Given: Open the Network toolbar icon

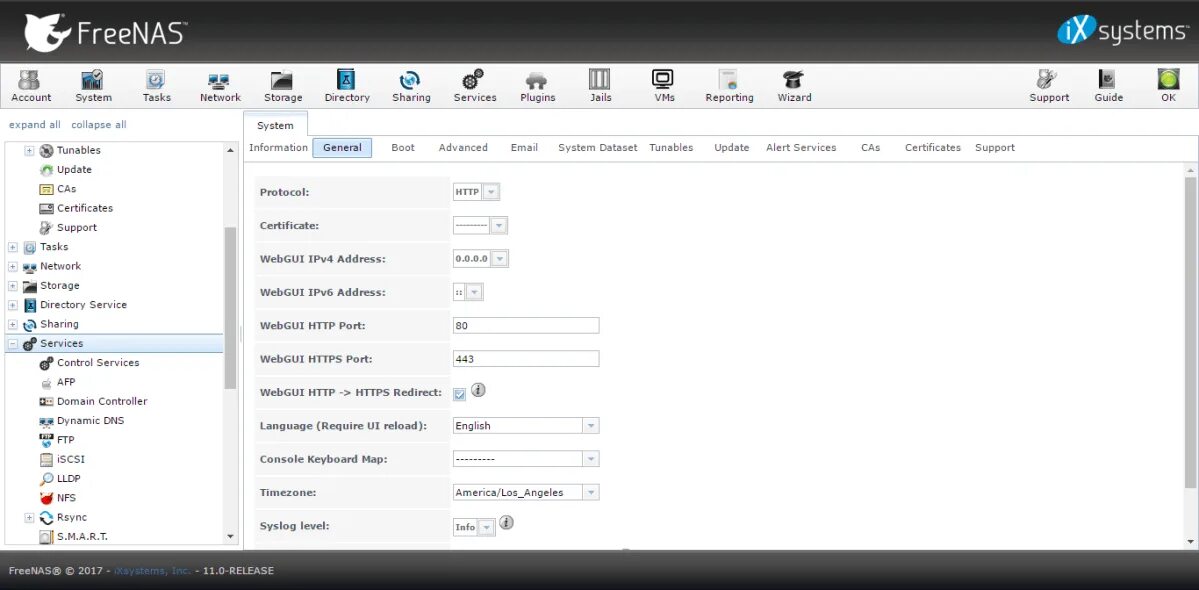Looking at the screenshot, I should (x=220, y=86).
